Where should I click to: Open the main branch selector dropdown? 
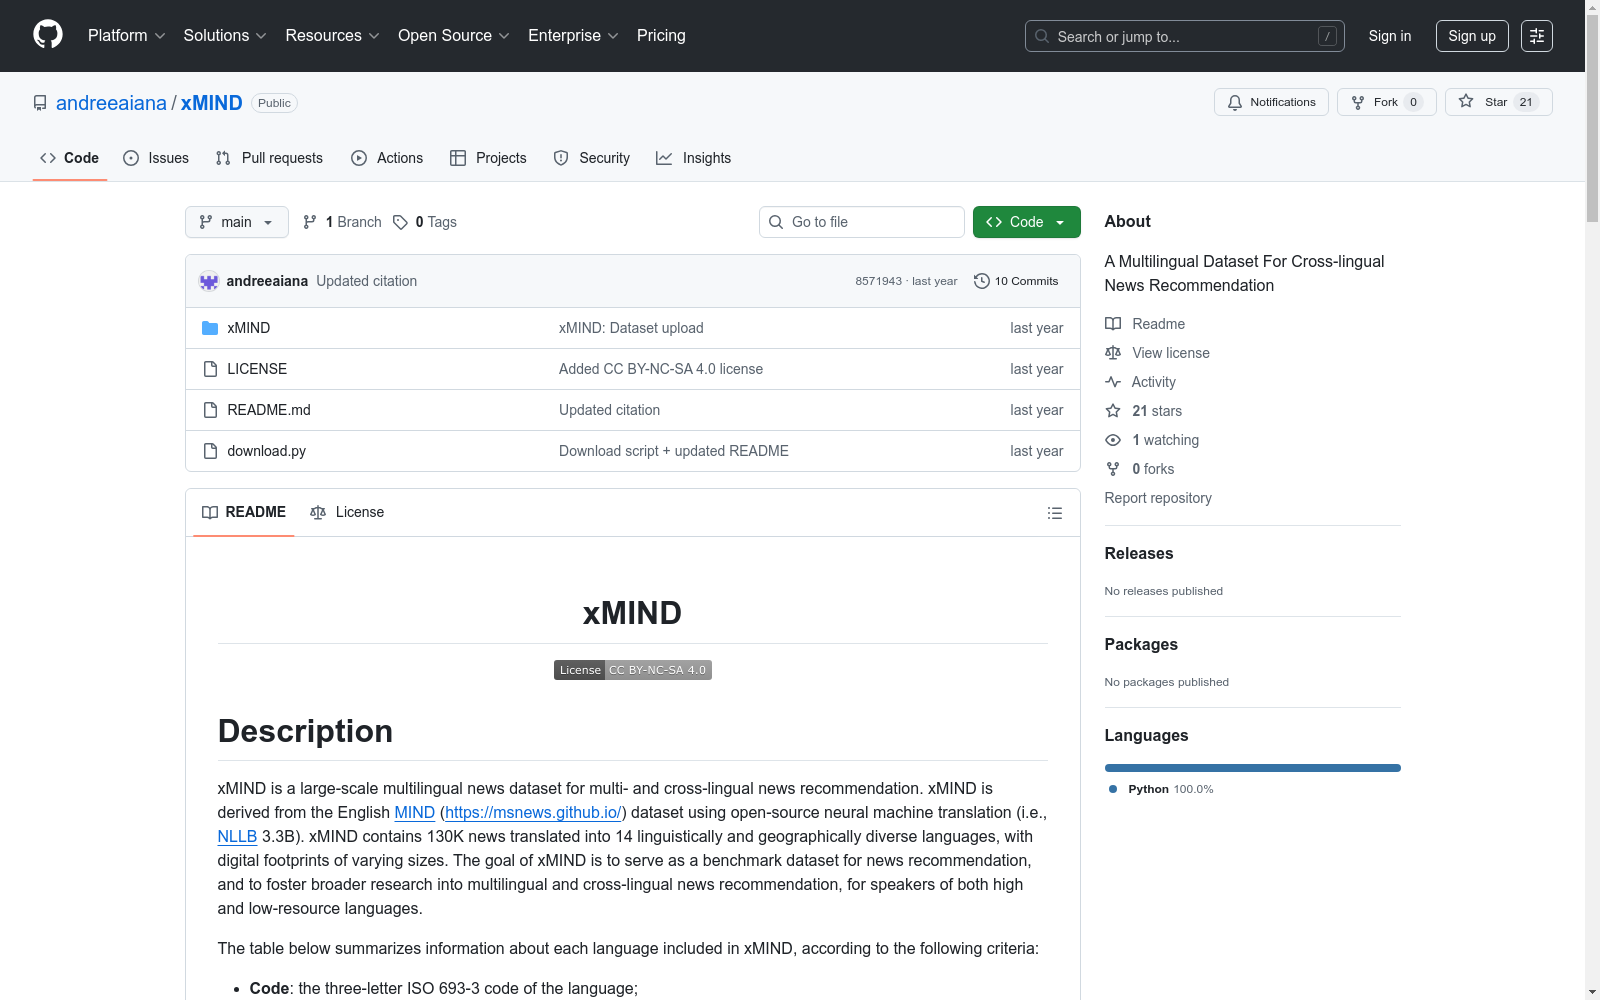click(x=237, y=222)
